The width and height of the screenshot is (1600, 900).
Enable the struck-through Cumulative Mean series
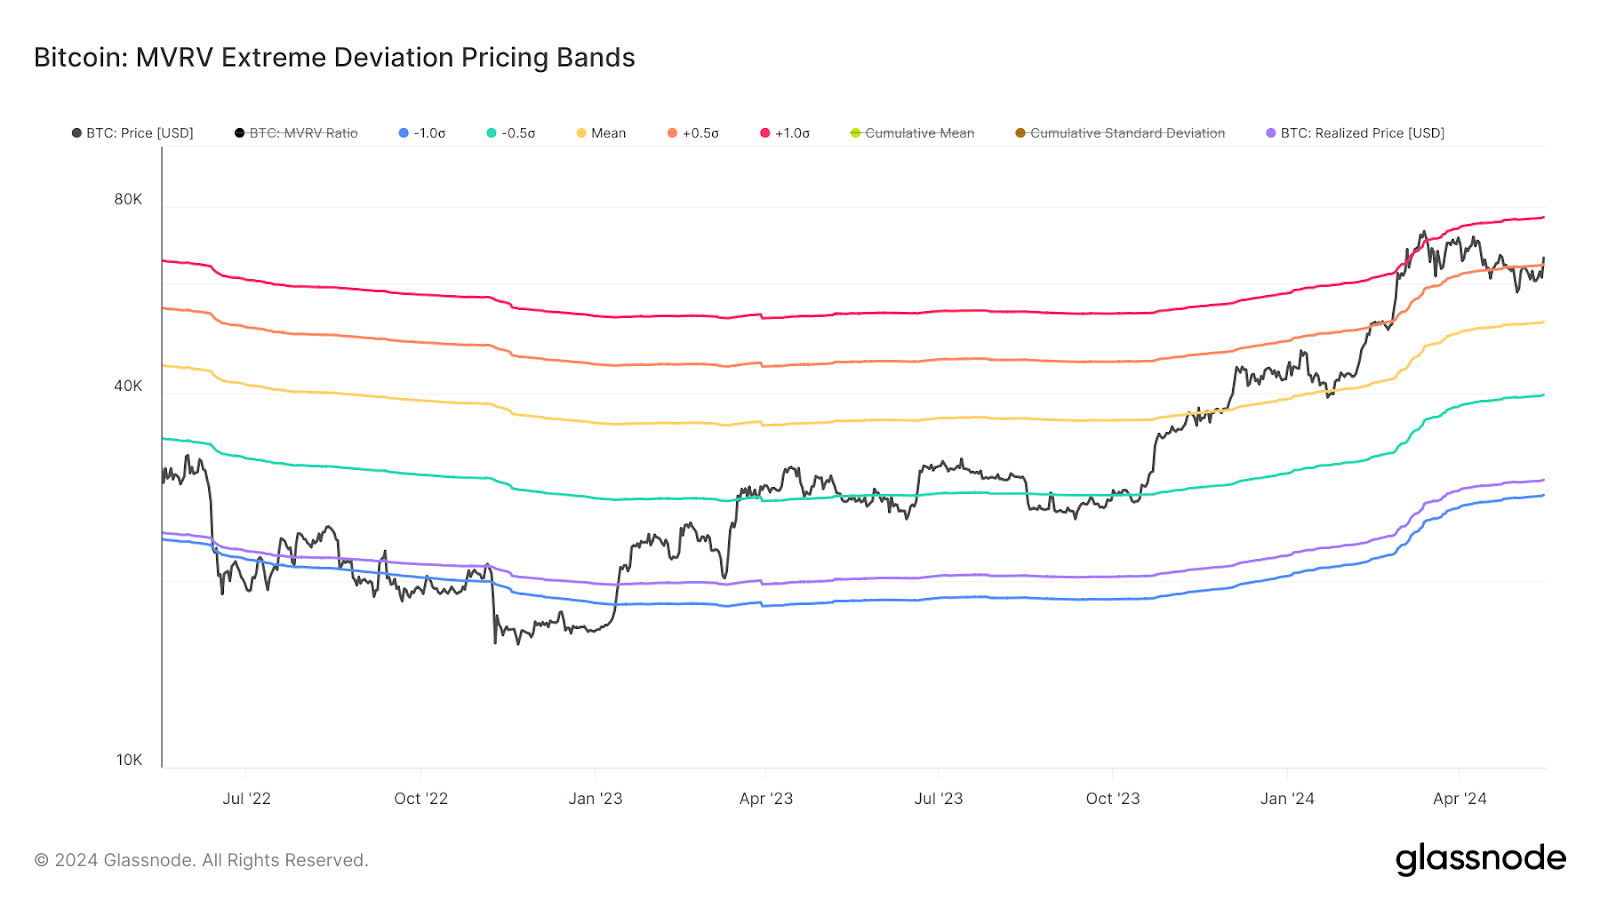tap(912, 133)
